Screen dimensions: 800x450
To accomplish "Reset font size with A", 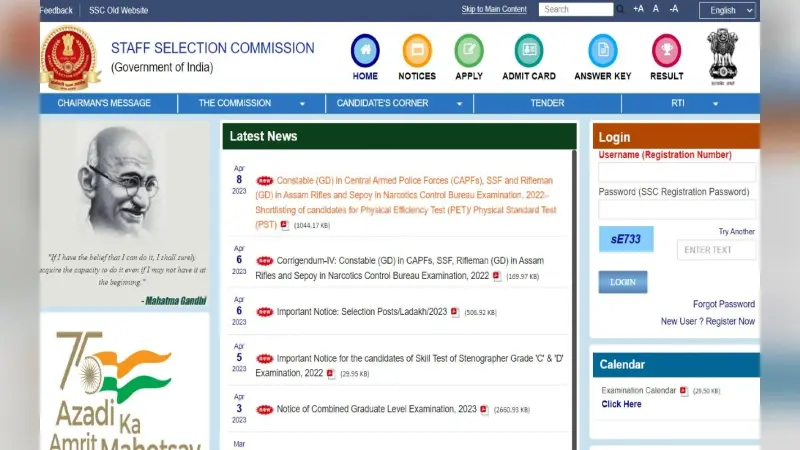I will tap(656, 9).
